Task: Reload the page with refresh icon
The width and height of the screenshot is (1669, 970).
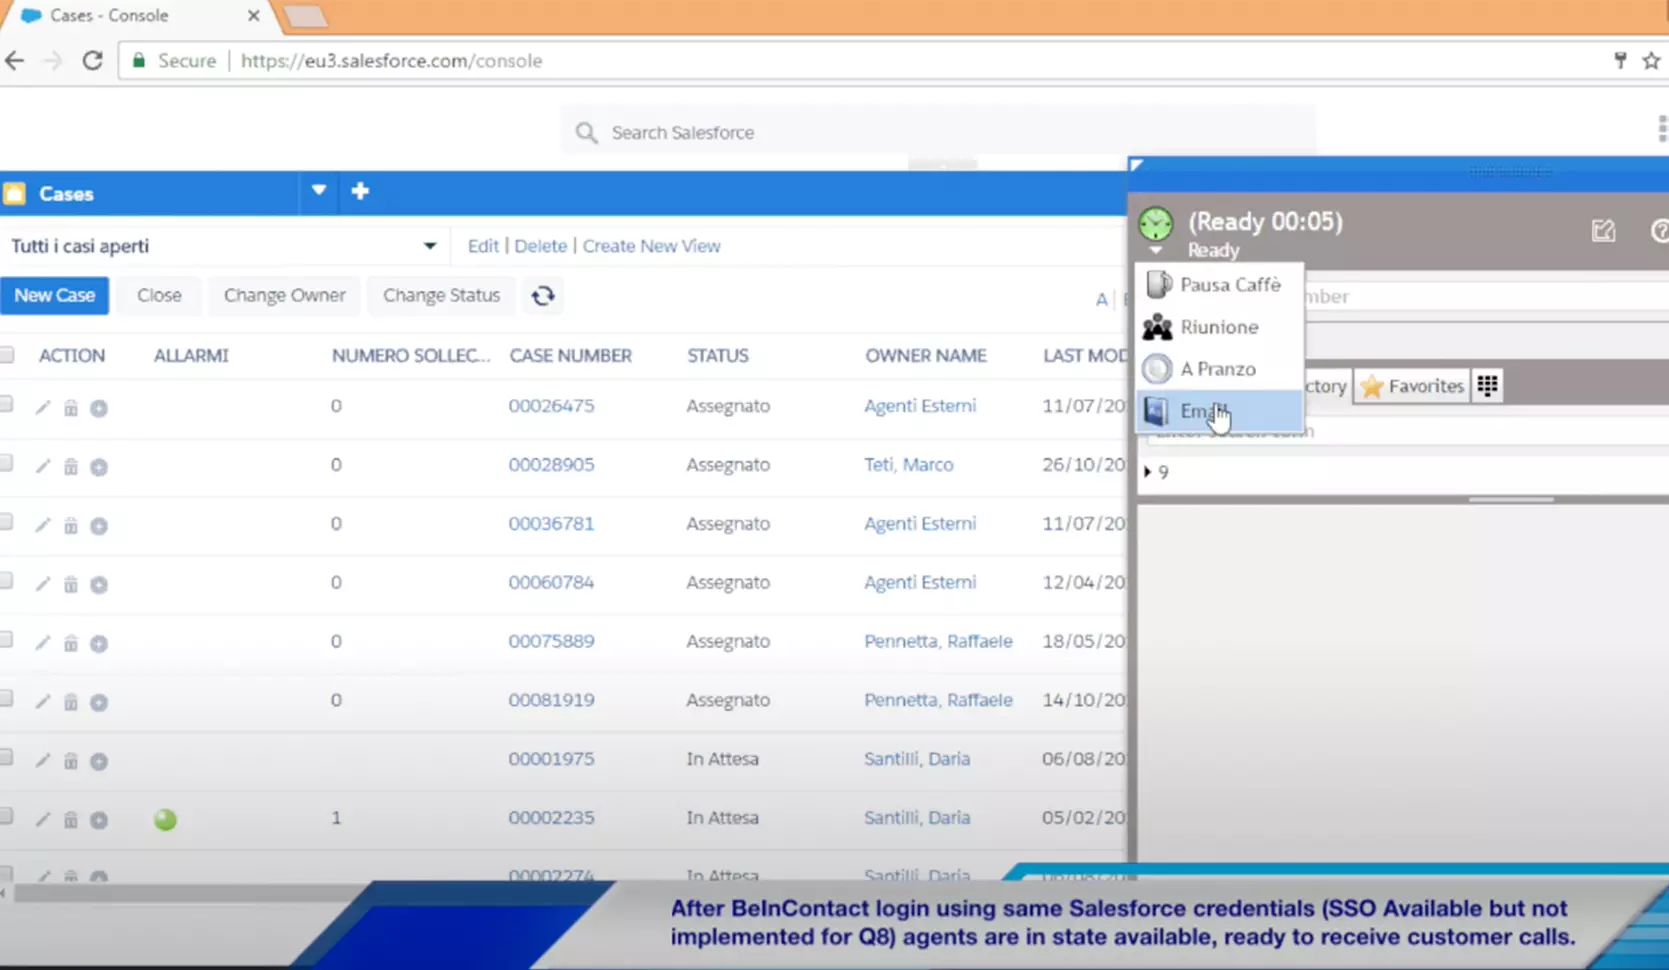Action: pyautogui.click(x=92, y=61)
